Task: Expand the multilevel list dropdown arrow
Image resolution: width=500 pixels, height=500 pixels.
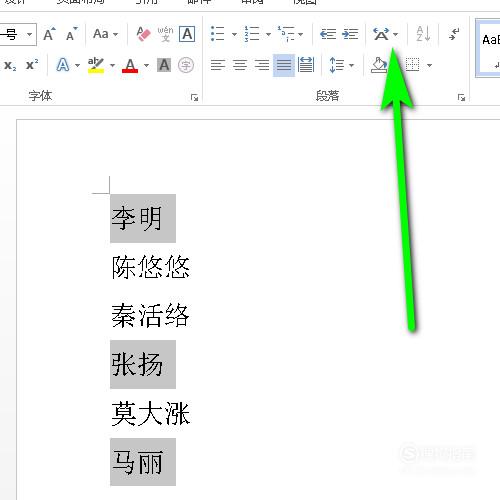Action: [x=300, y=34]
